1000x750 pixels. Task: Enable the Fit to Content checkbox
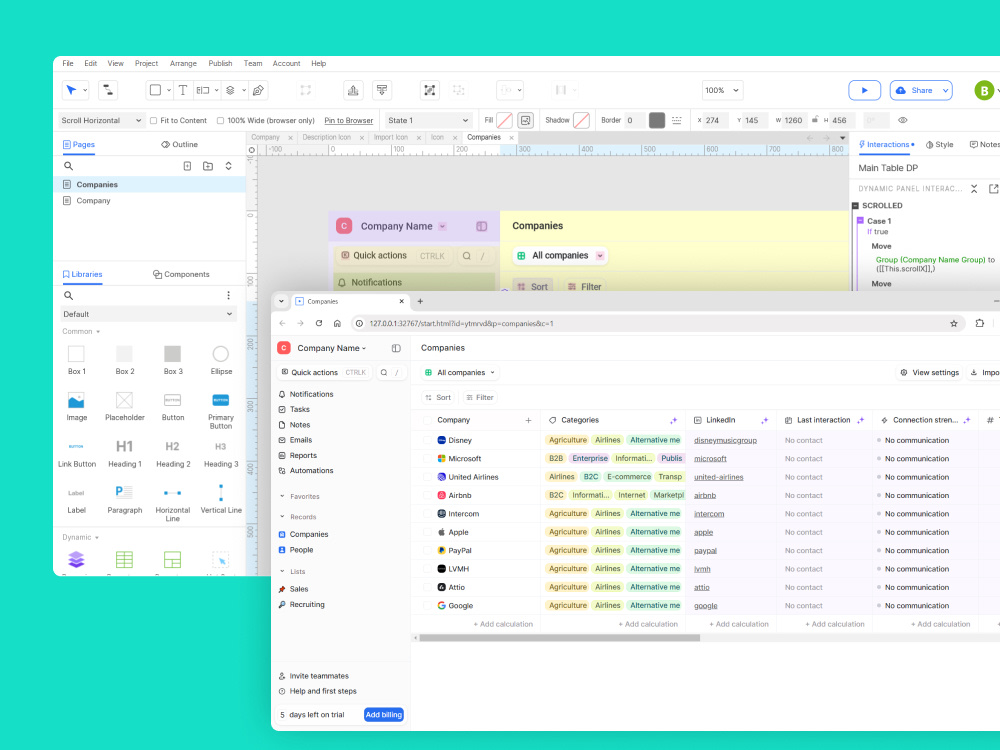coord(154,120)
